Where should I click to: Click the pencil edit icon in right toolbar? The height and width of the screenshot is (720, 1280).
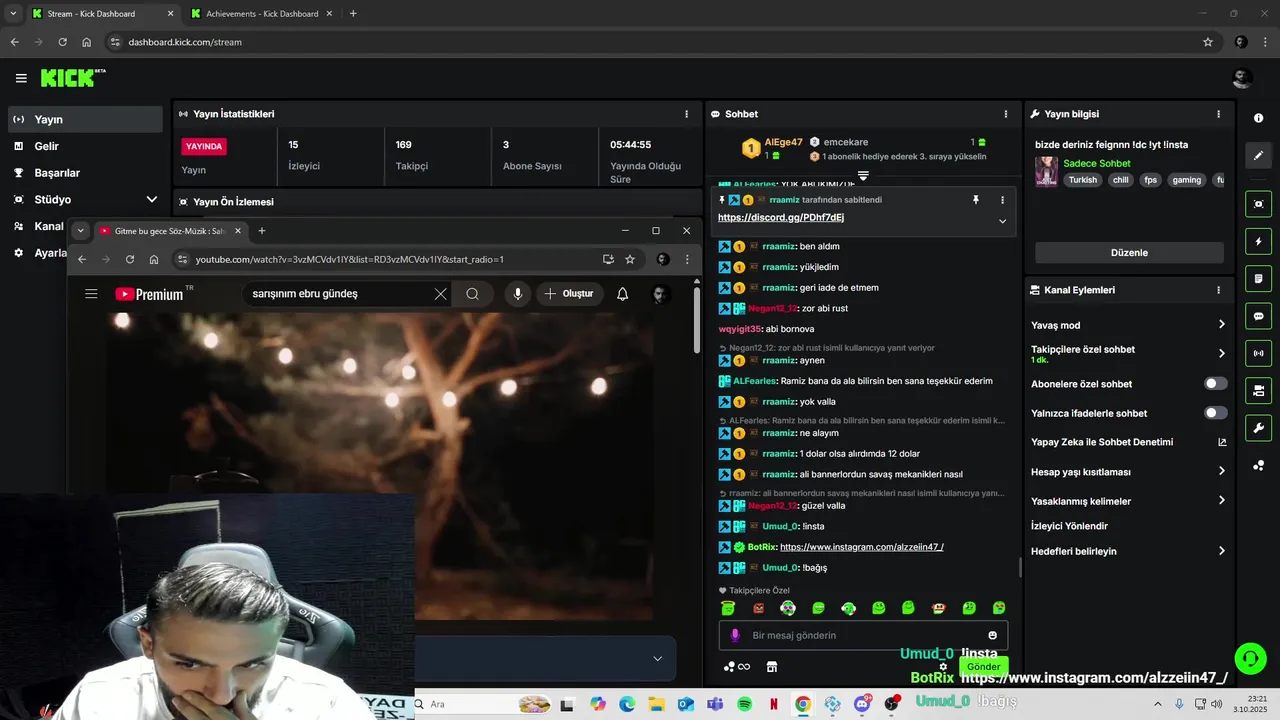pos(1258,155)
